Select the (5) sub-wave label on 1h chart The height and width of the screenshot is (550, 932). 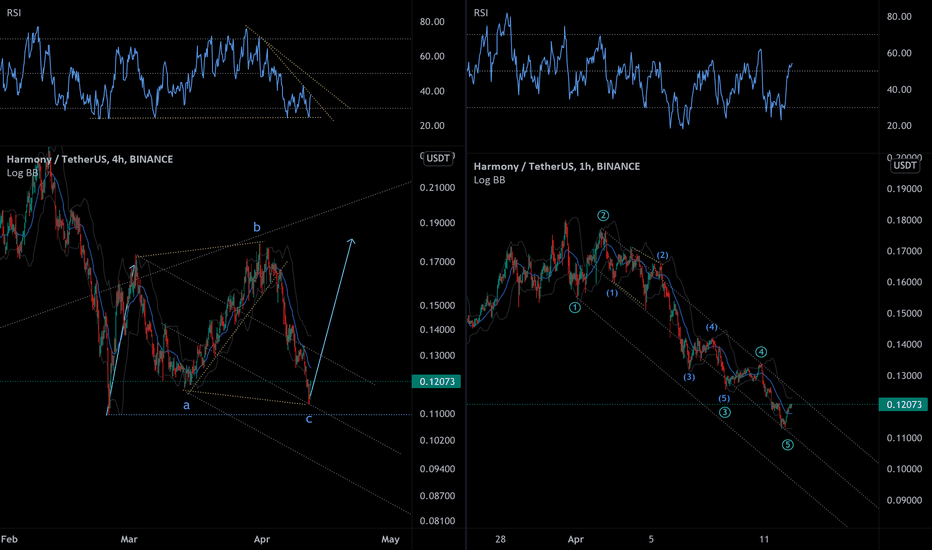click(723, 398)
